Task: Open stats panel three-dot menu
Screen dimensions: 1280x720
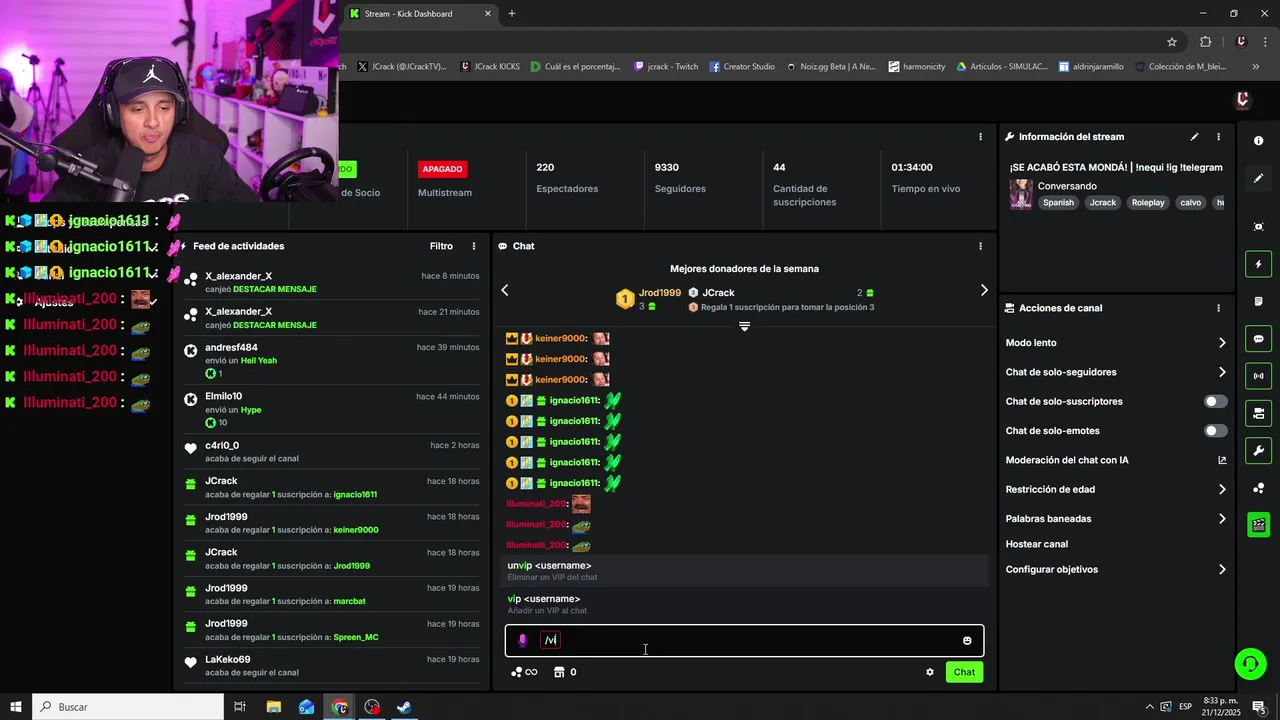Action: click(x=980, y=137)
